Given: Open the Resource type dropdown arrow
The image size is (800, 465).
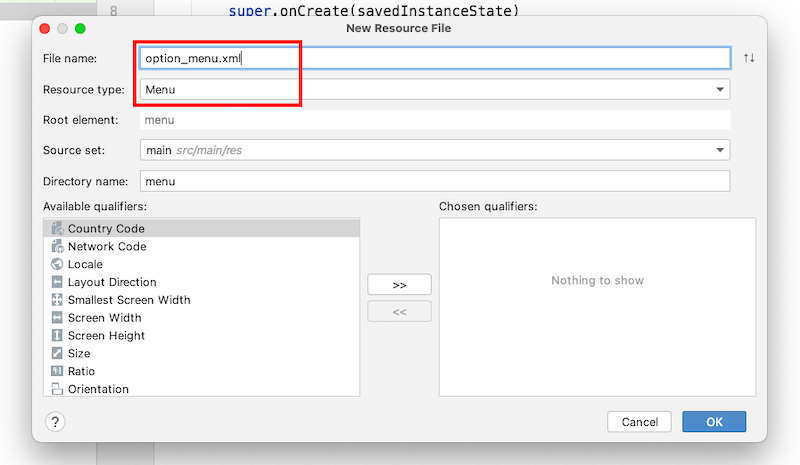Looking at the screenshot, I should tap(720, 89).
